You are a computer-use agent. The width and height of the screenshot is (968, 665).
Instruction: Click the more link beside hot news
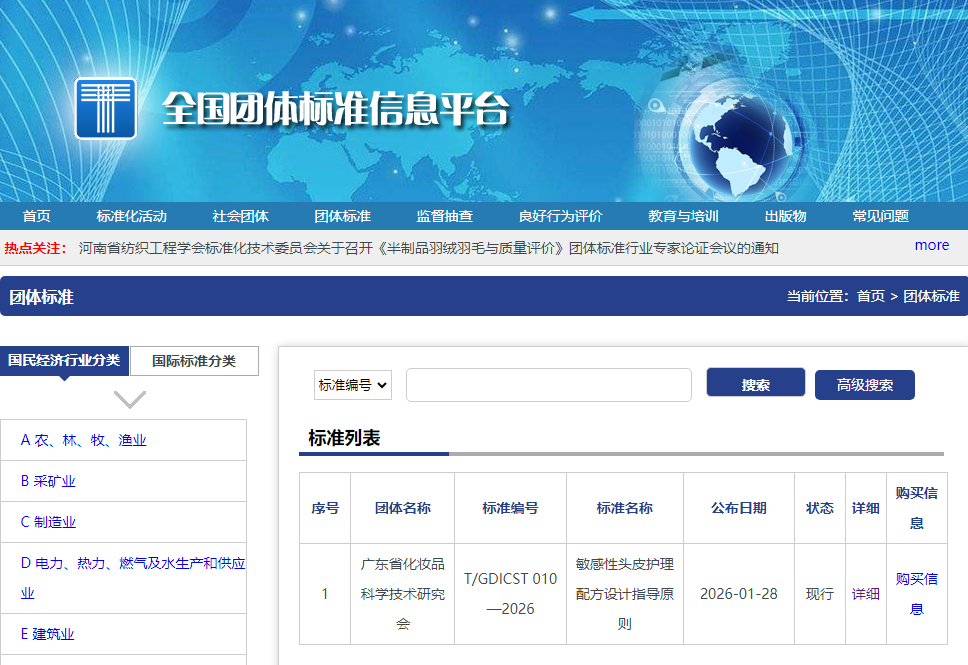point(931,245)
